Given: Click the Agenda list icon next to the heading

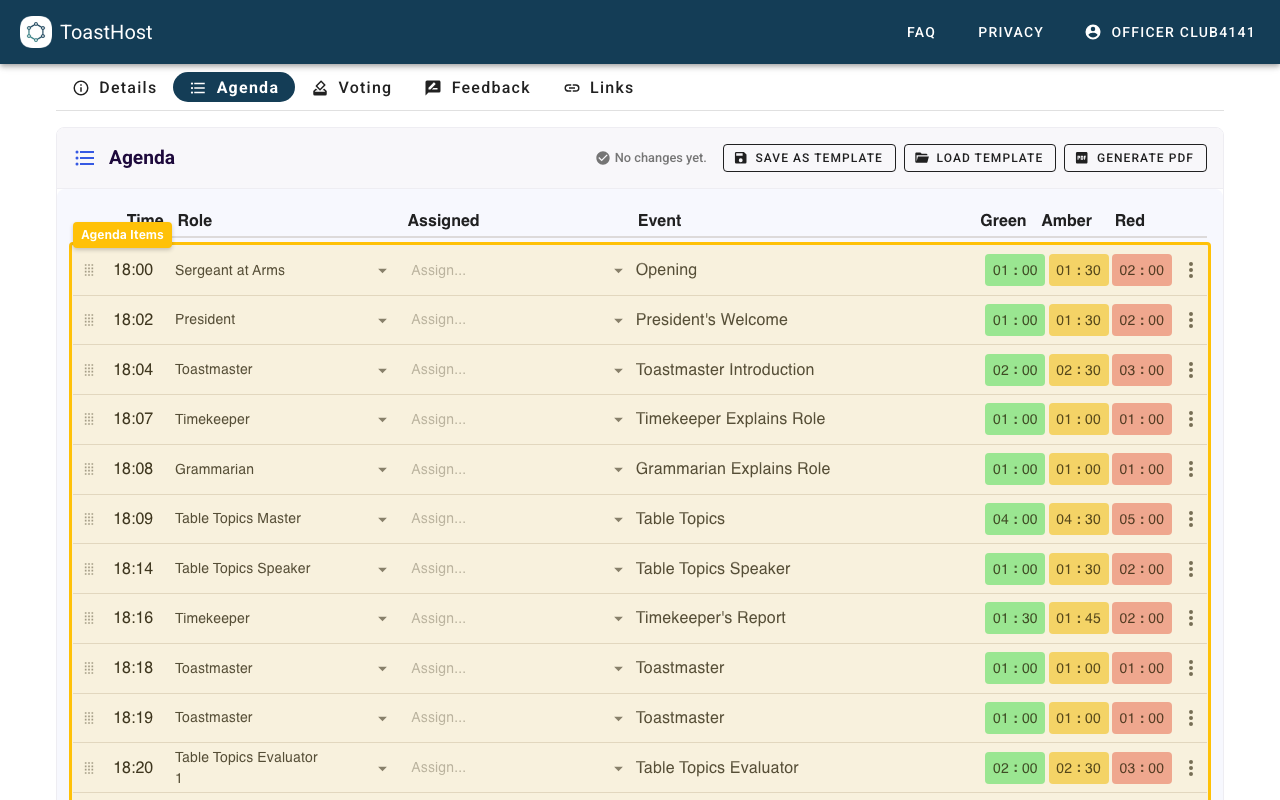Looking at the screenshot, I should click(85, 157).
